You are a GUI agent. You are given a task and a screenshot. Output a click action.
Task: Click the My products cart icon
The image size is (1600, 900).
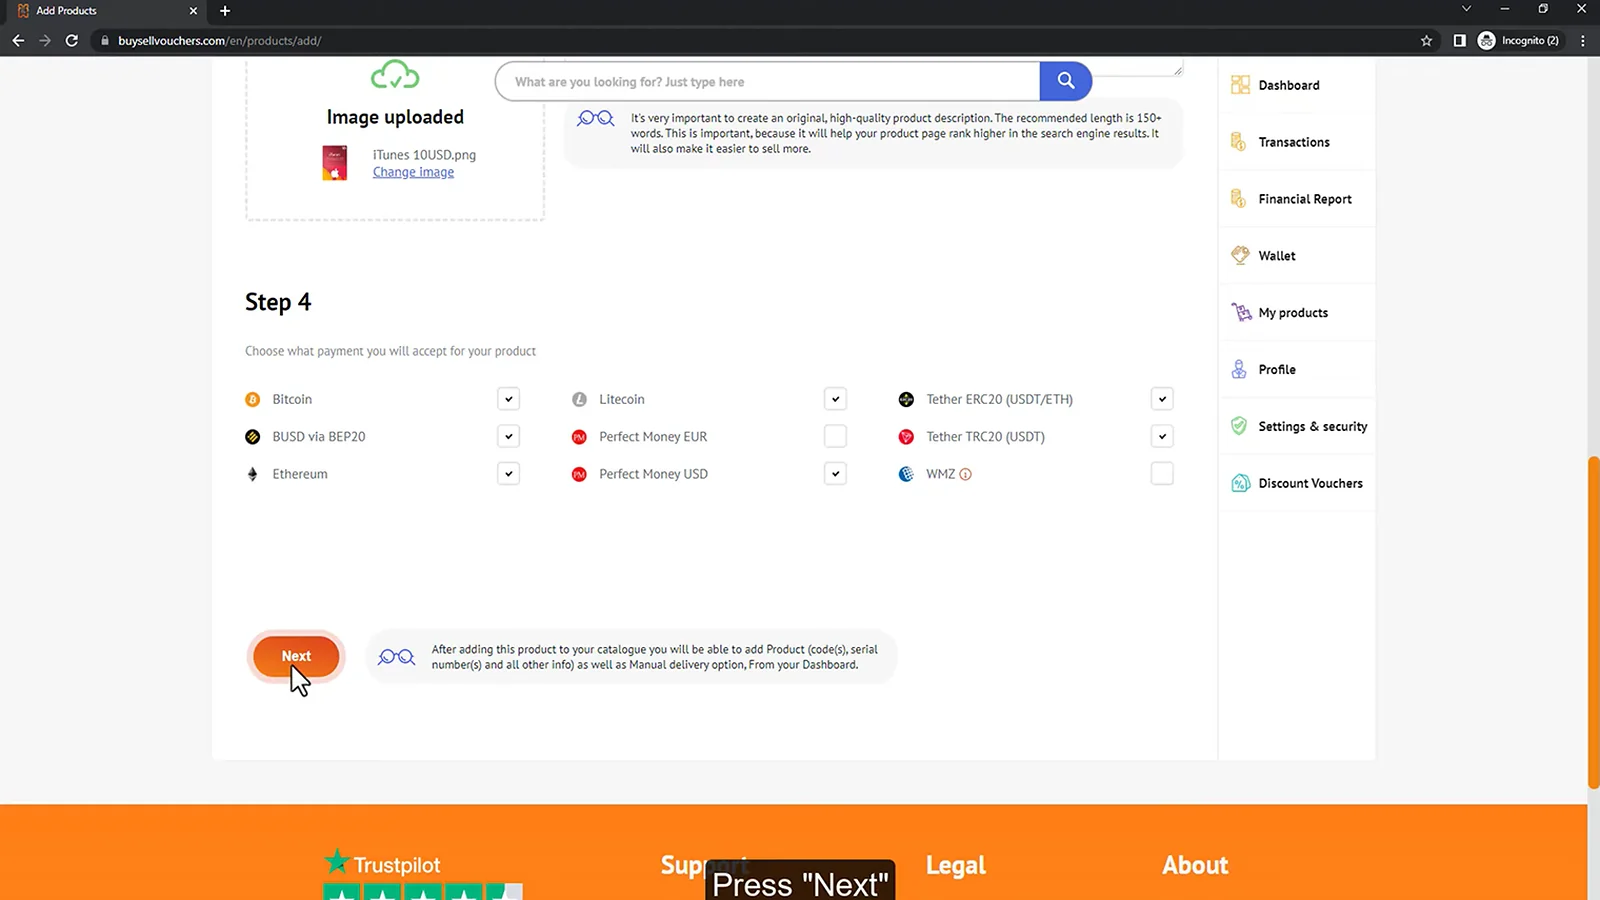(1241, 313)
